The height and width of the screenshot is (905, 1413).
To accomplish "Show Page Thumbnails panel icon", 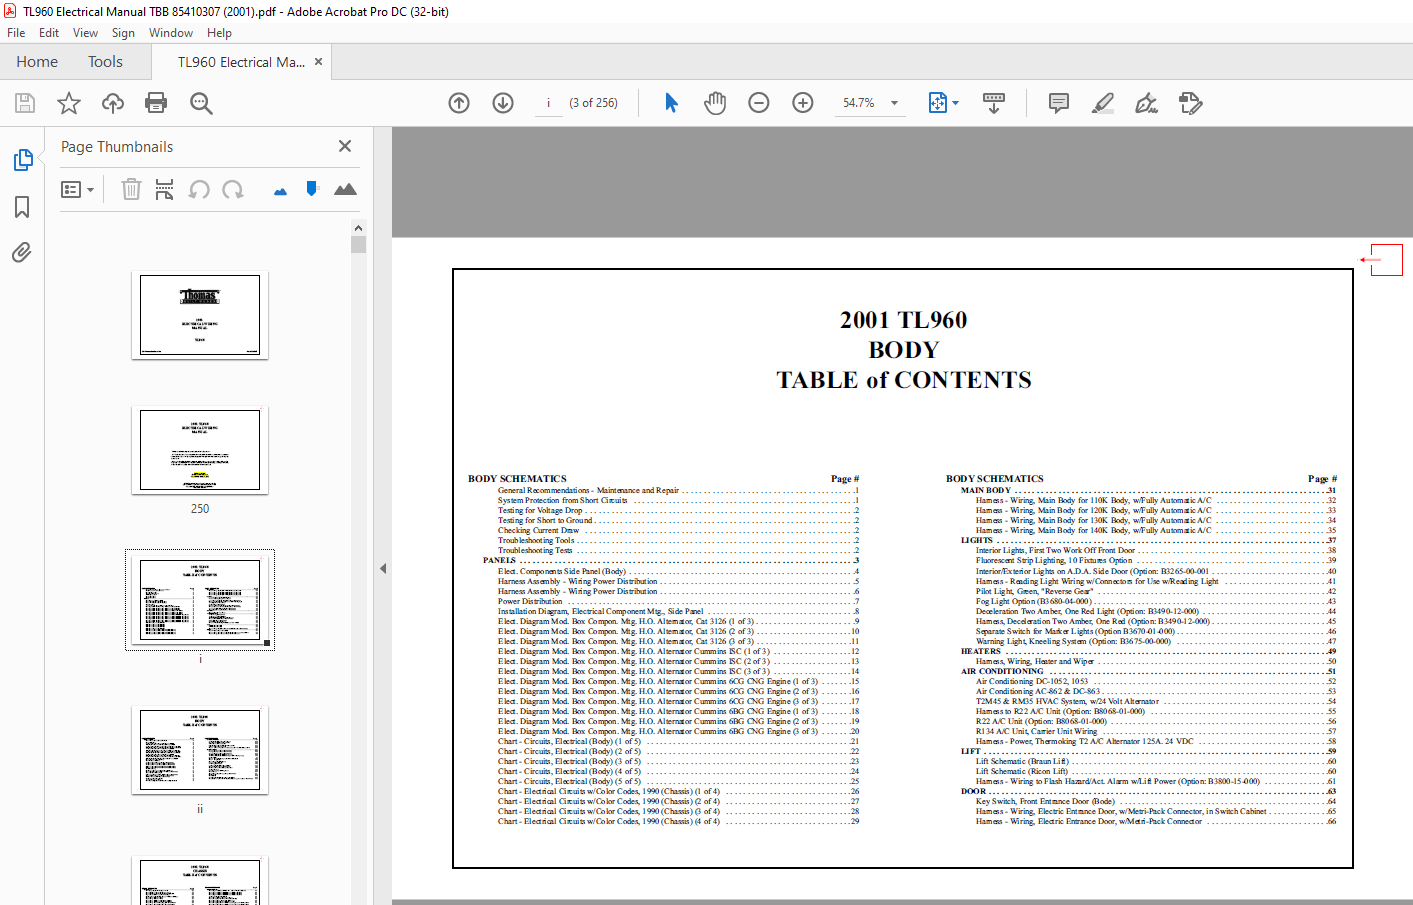I will [22, 160].
